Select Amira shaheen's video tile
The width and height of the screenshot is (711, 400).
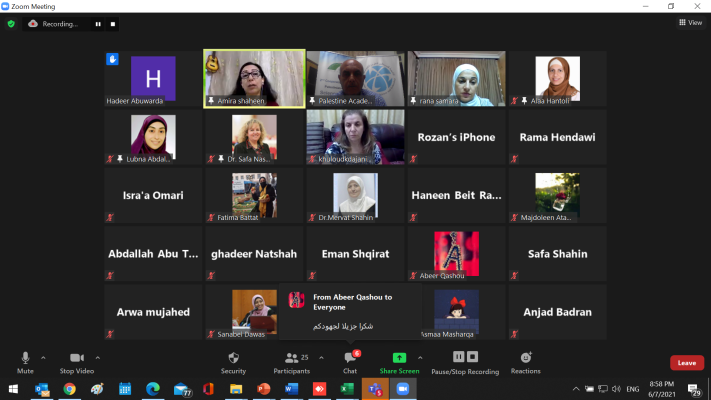255,78
